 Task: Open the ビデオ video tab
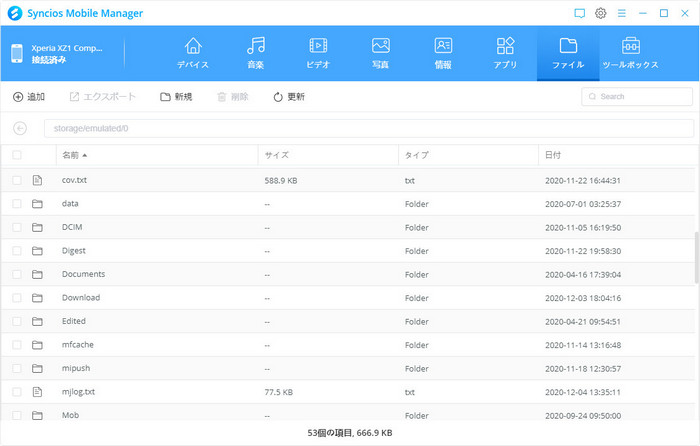click(318, 53)
